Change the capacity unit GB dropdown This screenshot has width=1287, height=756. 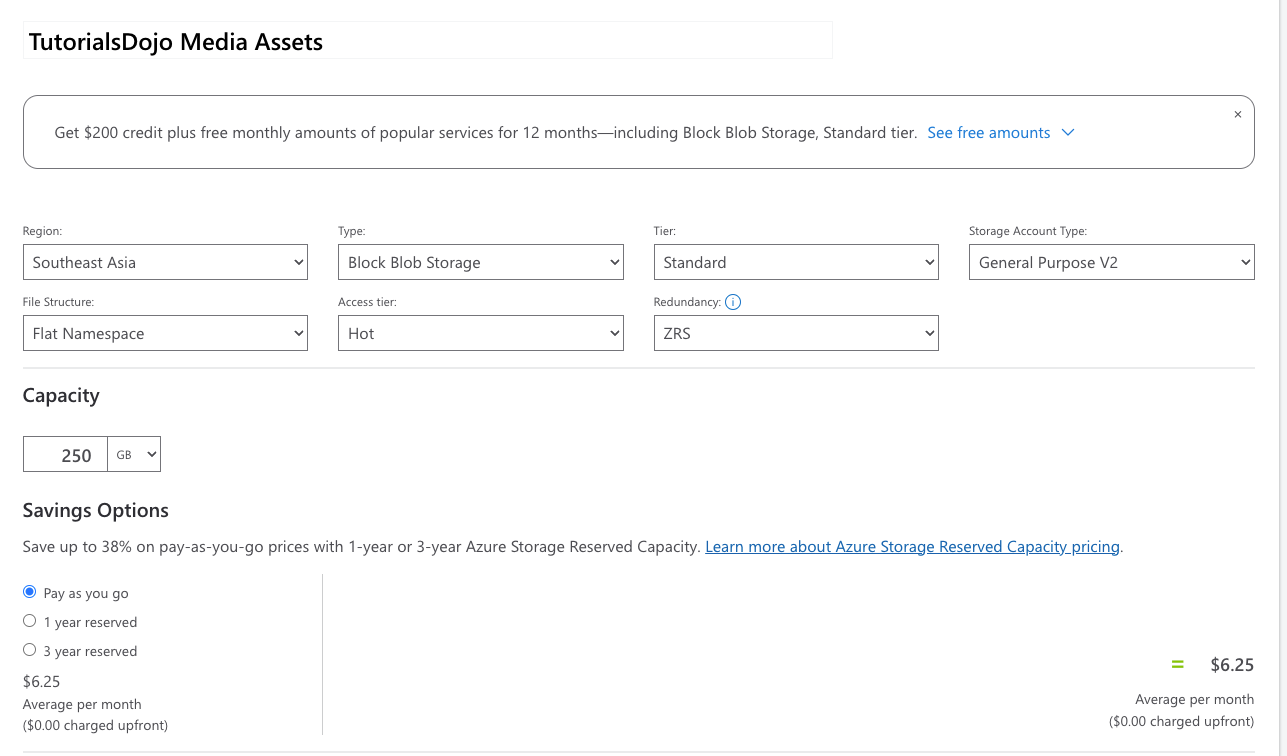[135, 454]
